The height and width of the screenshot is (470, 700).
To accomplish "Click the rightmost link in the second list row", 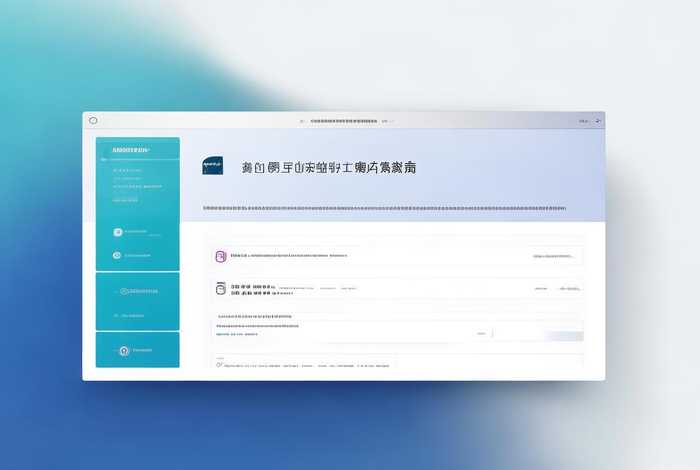I will pyautogui.click(x=569, y=289).
